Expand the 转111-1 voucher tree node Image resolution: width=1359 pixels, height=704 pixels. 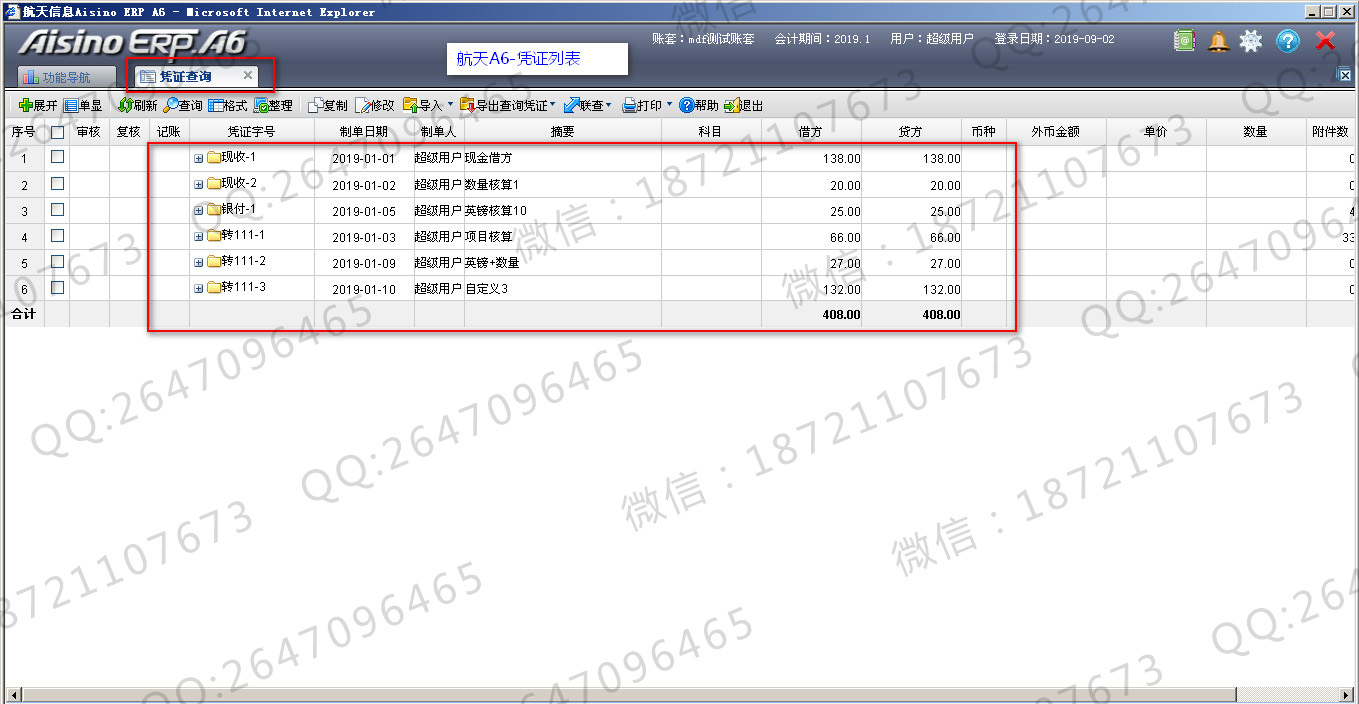pos(198,236)
